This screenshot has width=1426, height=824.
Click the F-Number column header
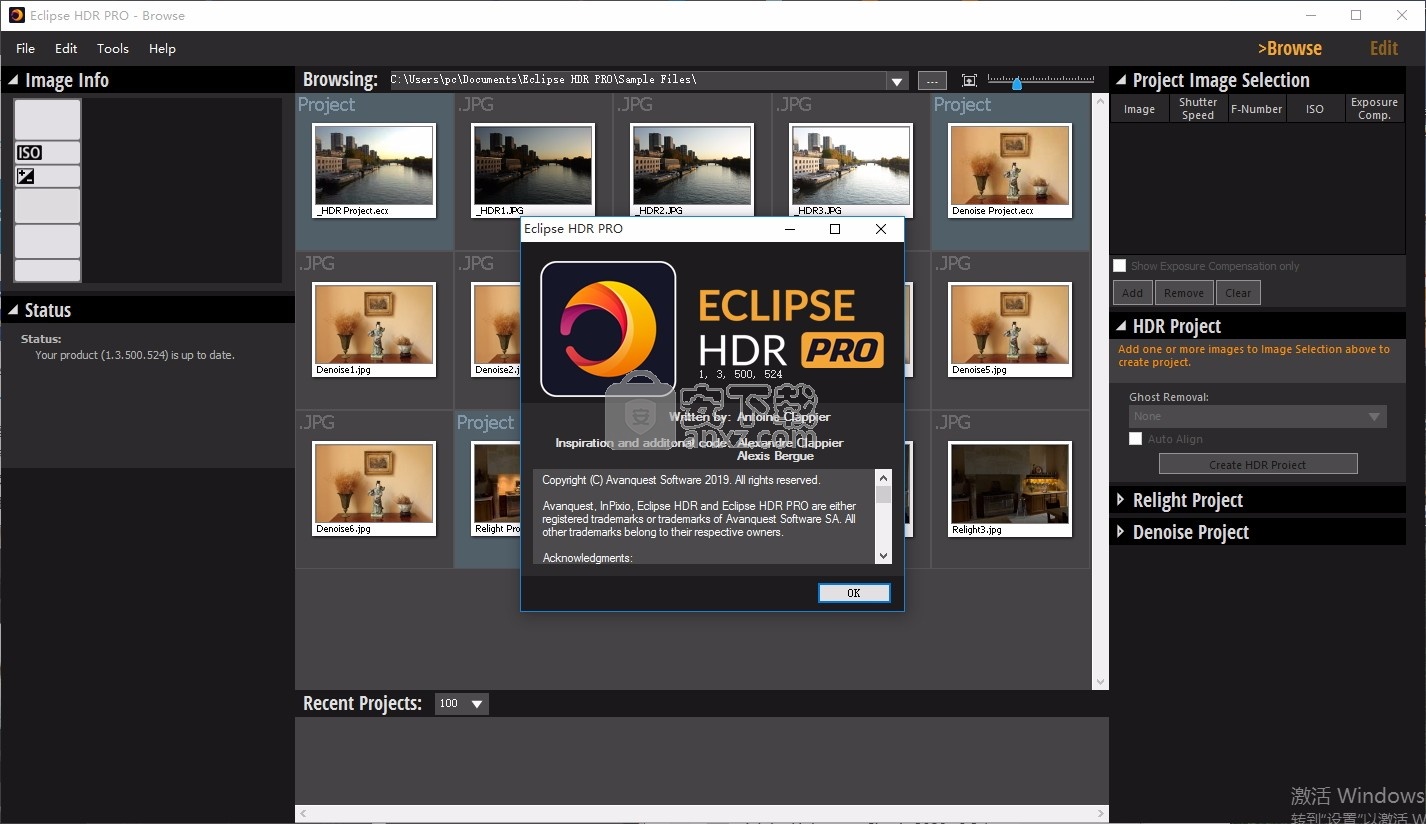[1257, 109]
